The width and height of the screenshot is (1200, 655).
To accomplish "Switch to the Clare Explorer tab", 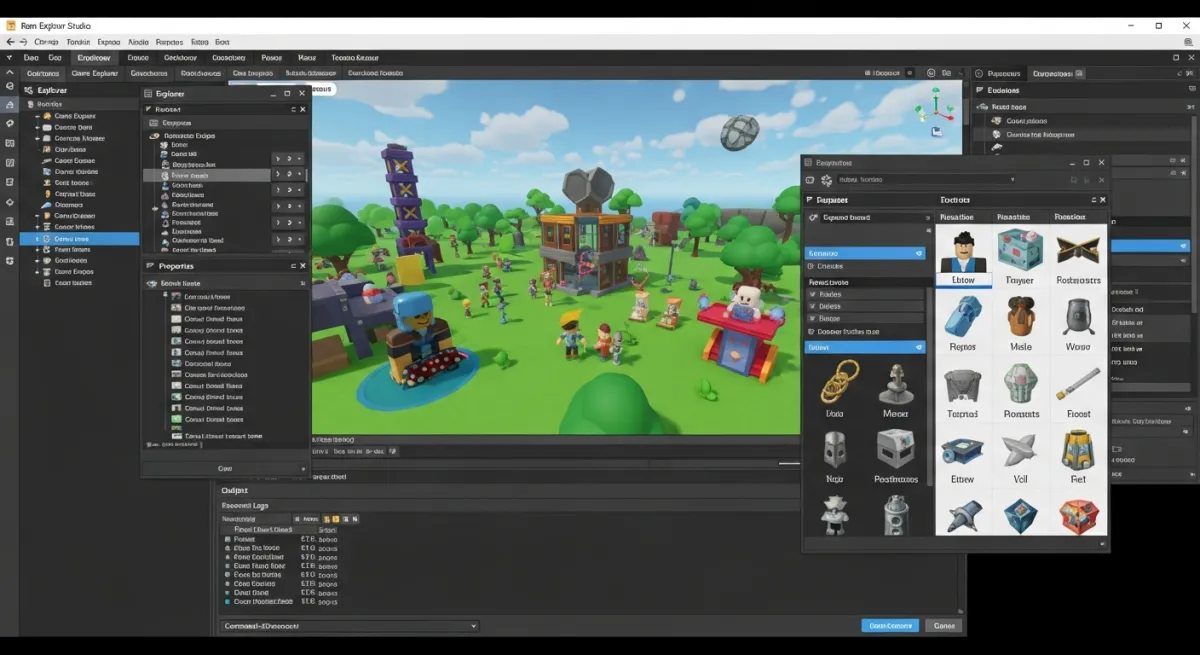I will (x=95, y=73).
